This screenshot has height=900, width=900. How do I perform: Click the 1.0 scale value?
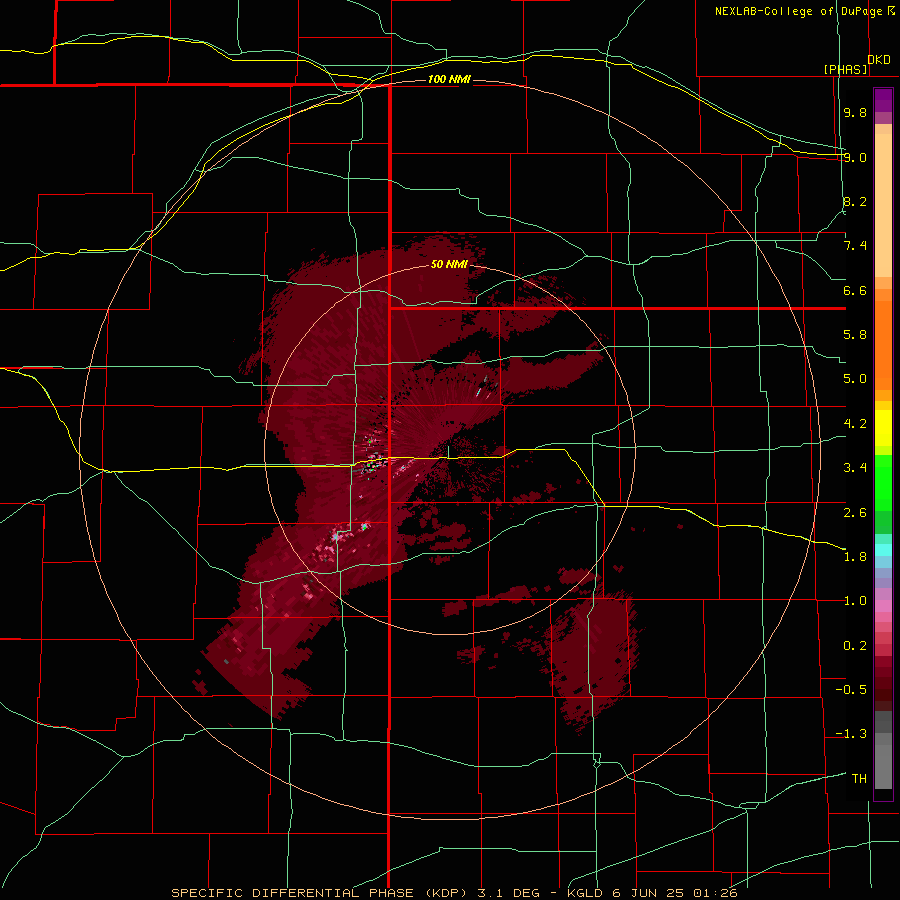coord(855,601)
